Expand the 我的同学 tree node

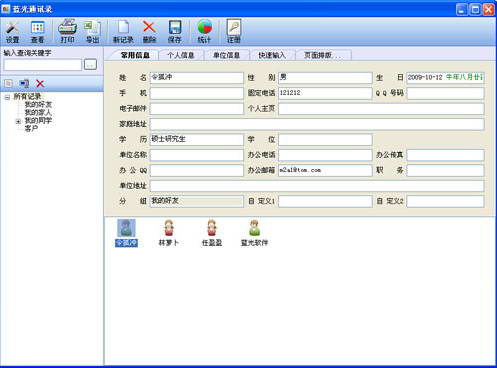click(x=19, y=121)
